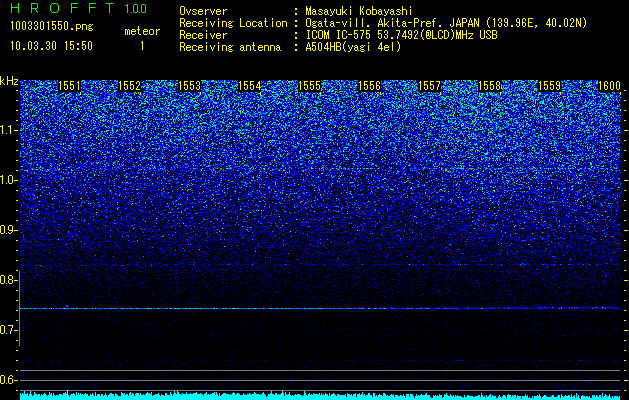Click the 1553 time marker

(189, 86)
